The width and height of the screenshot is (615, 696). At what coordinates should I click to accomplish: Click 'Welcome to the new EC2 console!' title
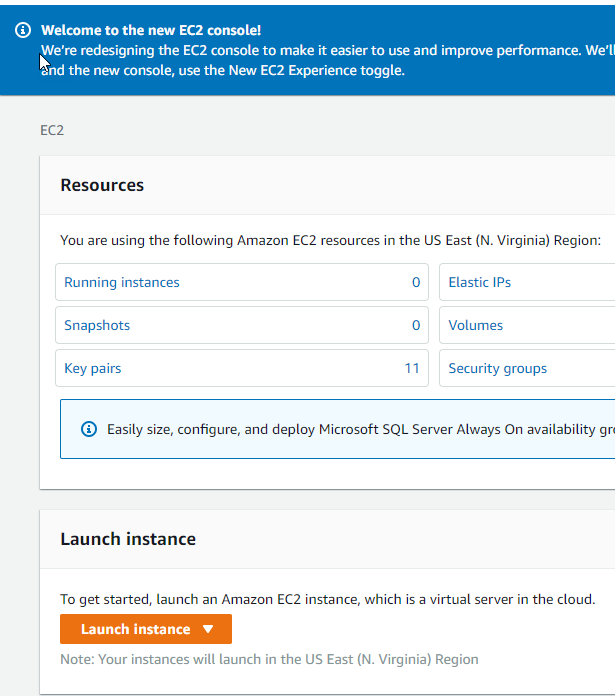(x=151, y=30)
